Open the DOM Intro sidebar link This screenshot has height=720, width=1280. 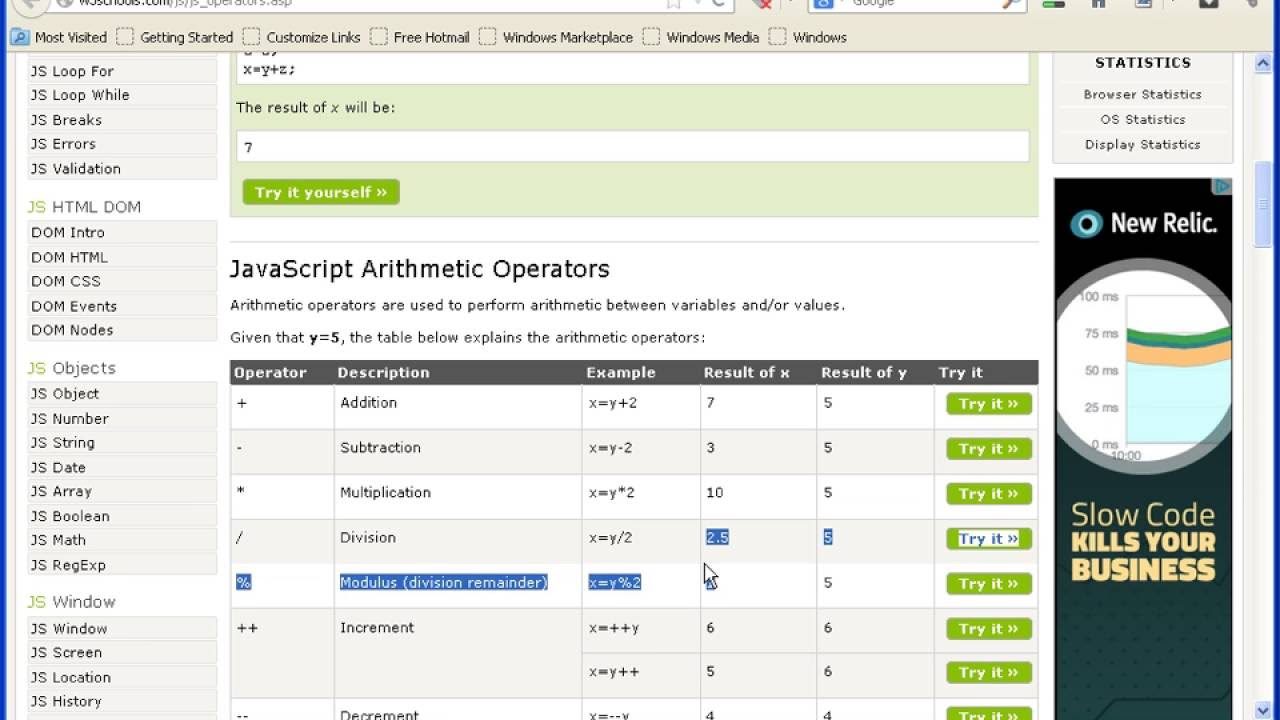(122, 232)
